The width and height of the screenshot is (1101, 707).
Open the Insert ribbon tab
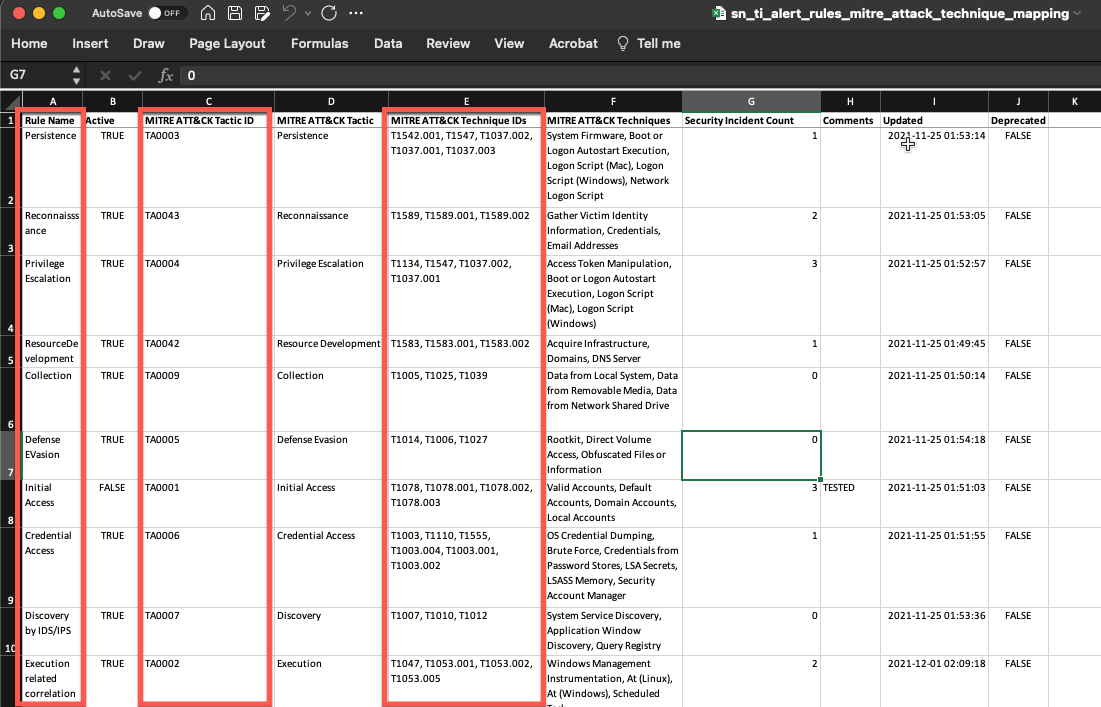tap(90, 44)
